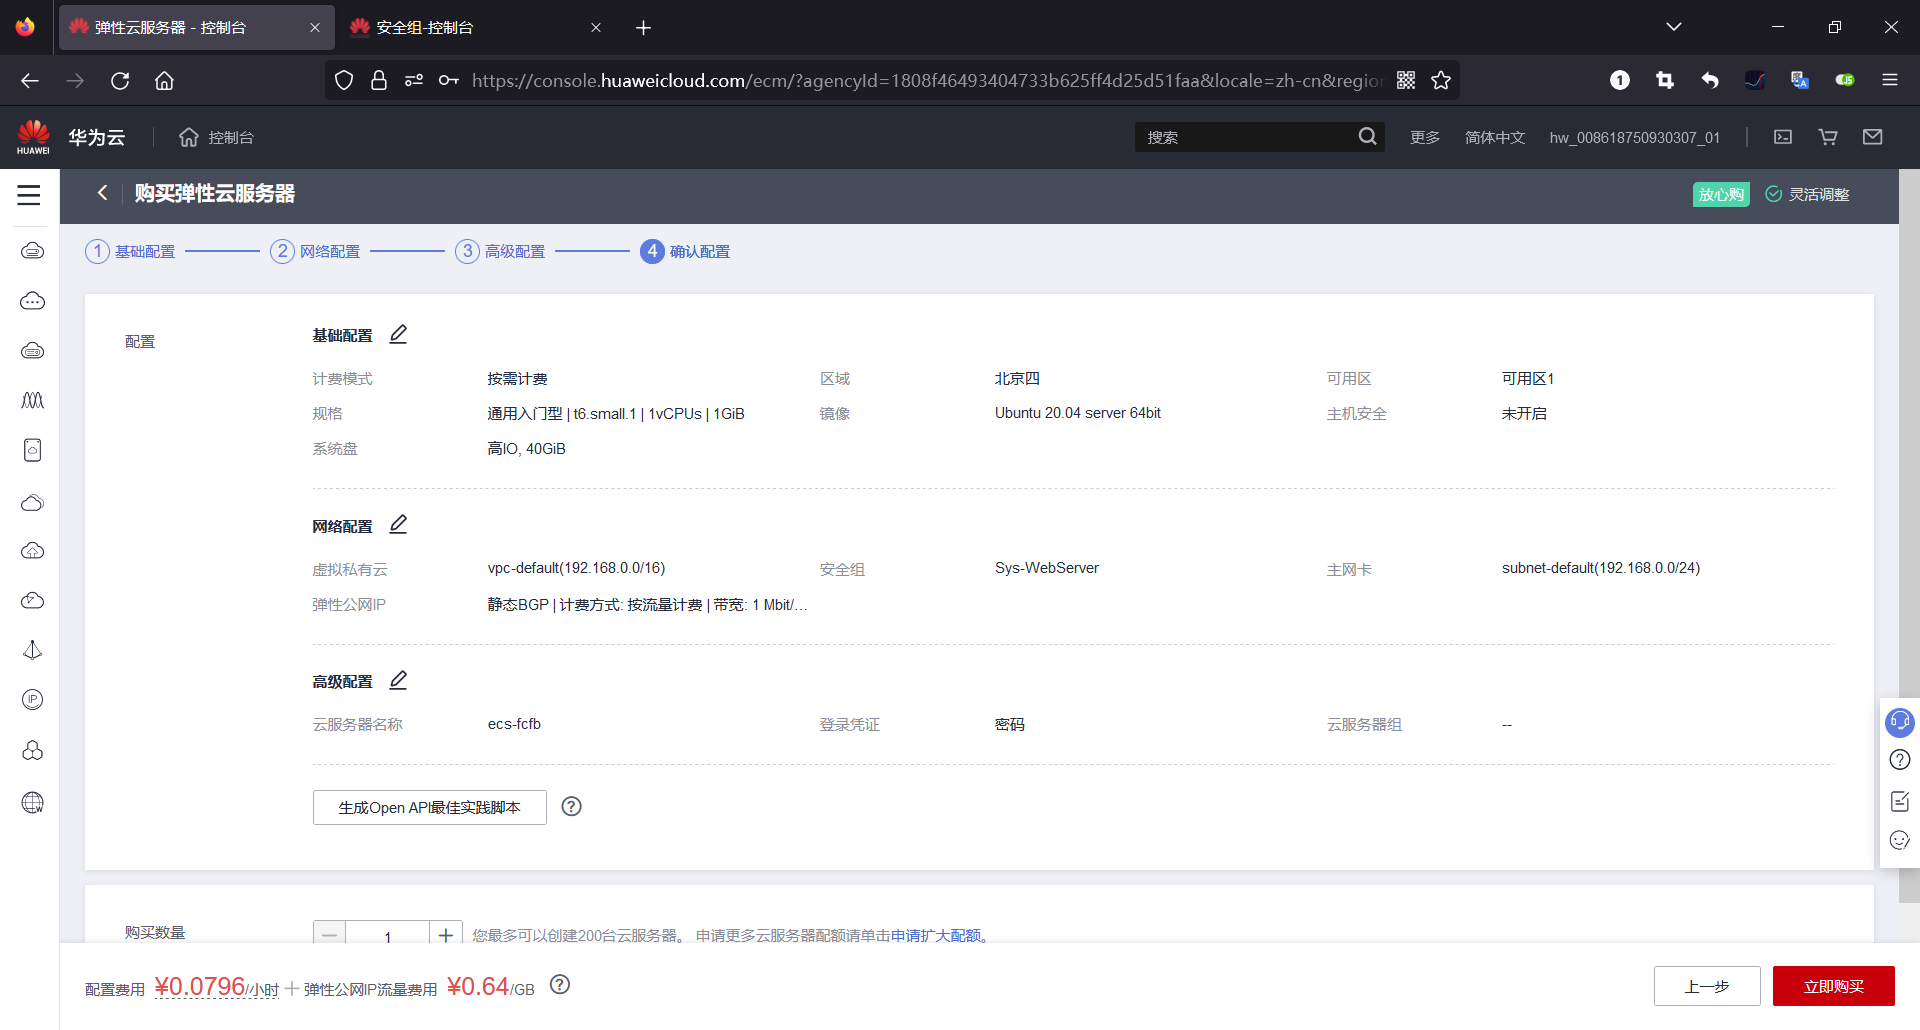Open the hw_008618750930307_01 account menu

click(1635, 137)
